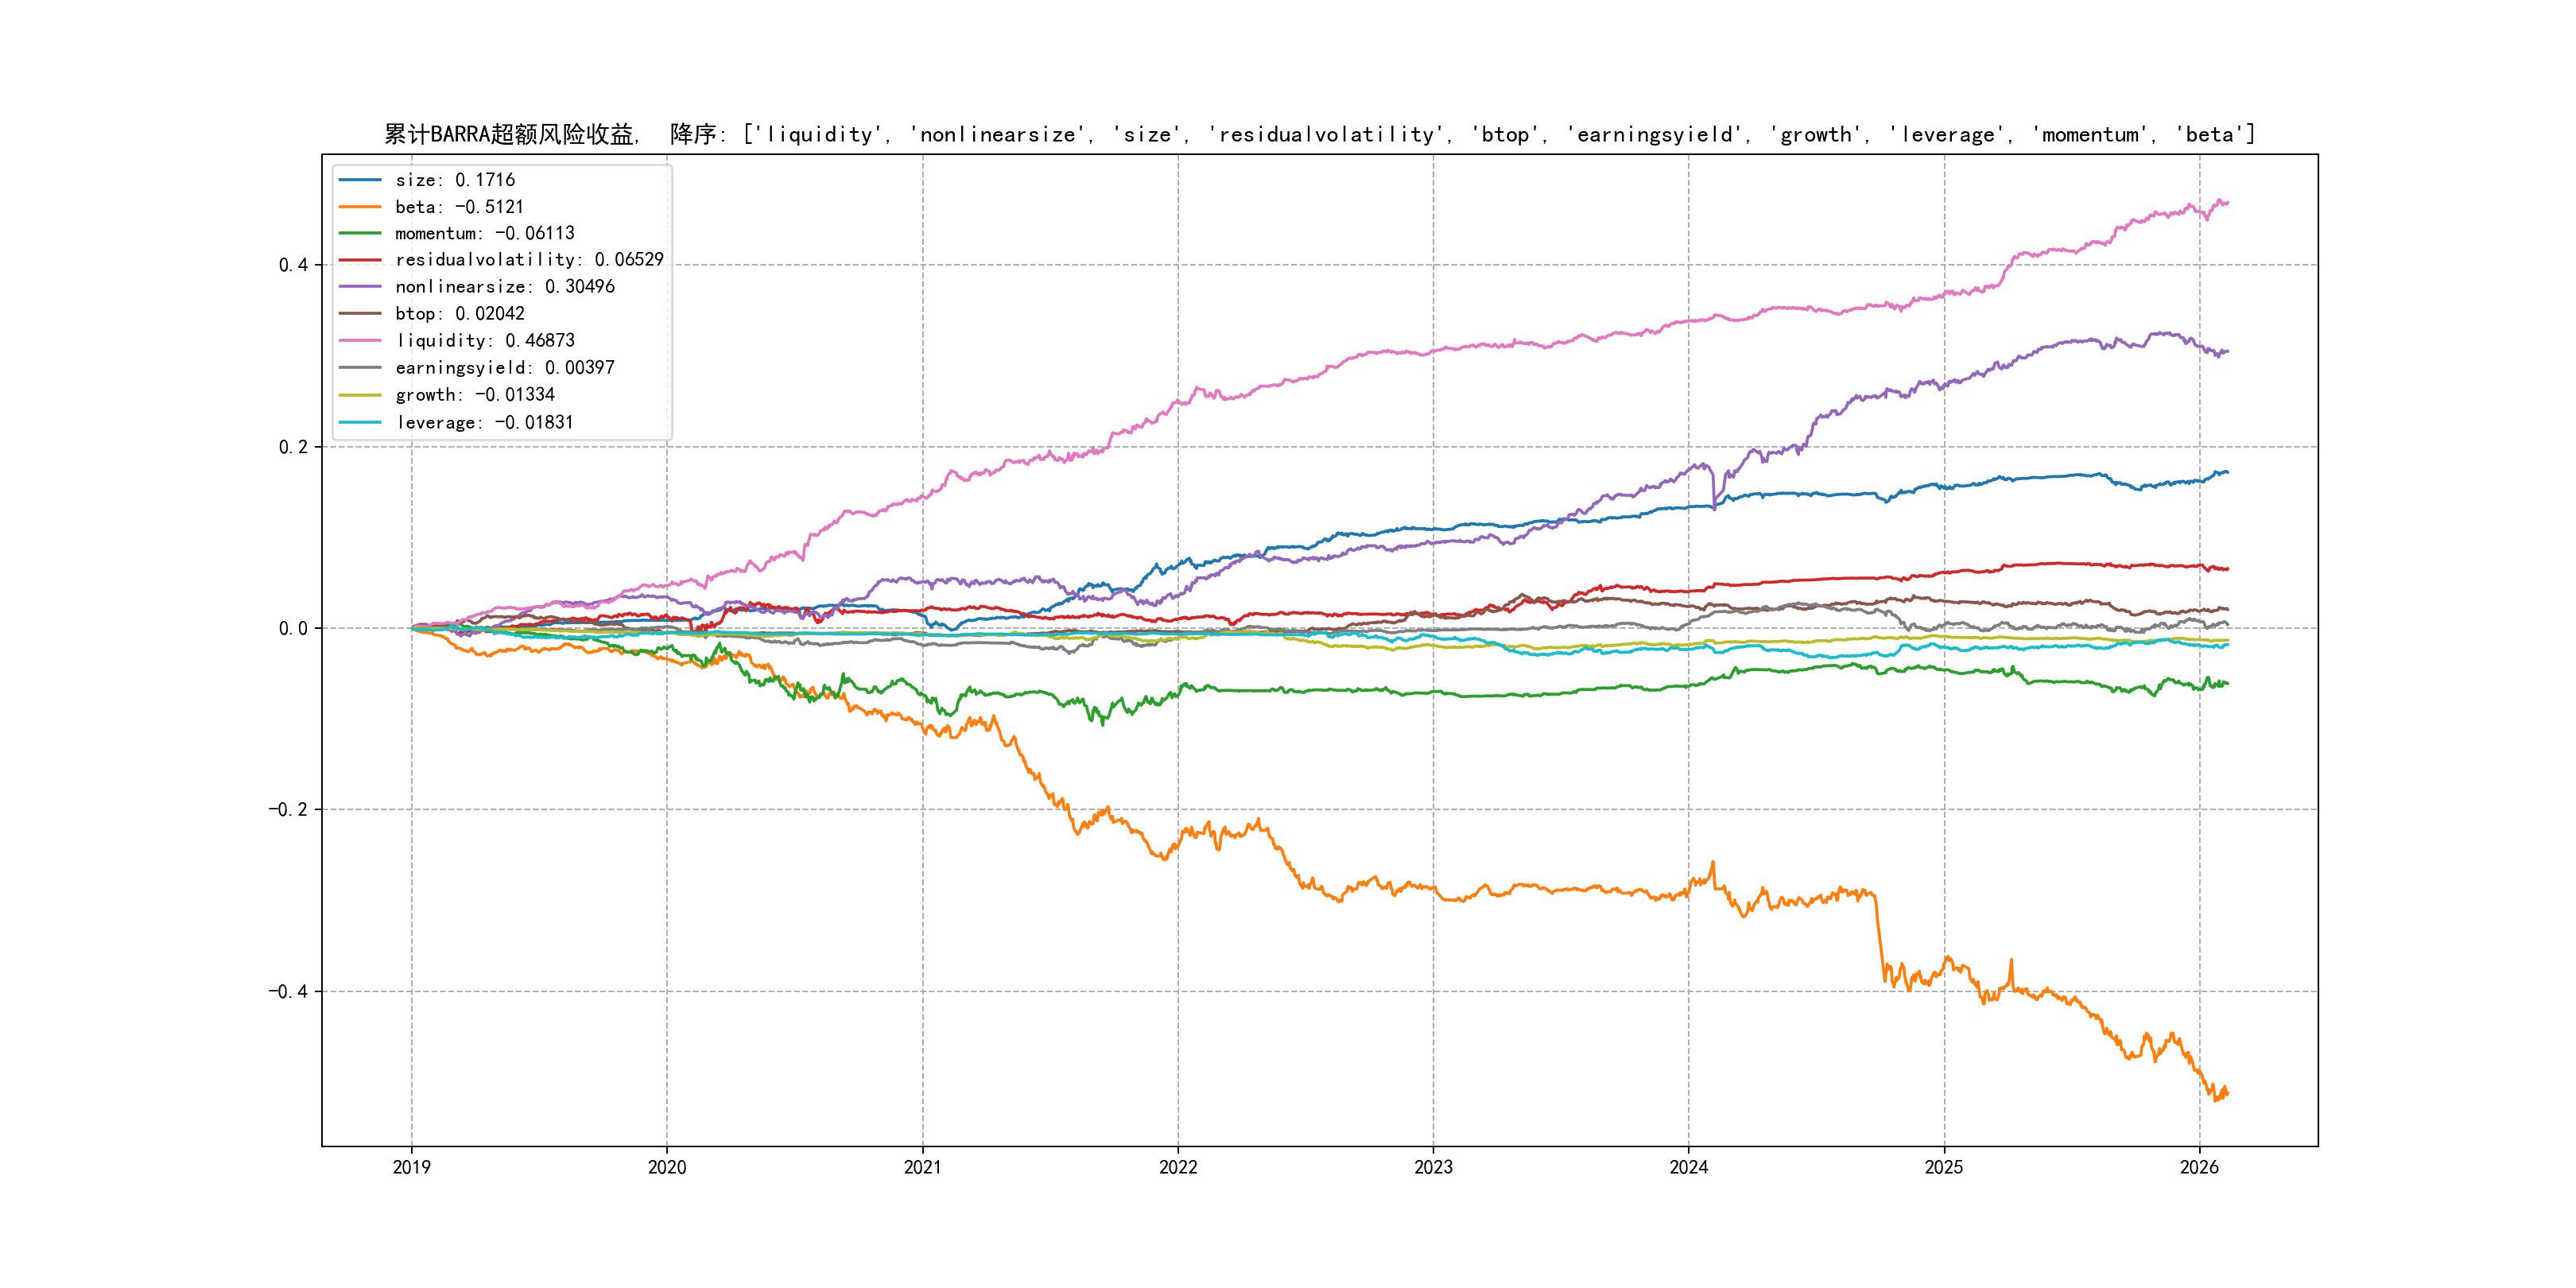Viewport: 2576px width, 1288px height.
Task: Click the 0.0 y-axis tick label
Action: pos(293,628)
